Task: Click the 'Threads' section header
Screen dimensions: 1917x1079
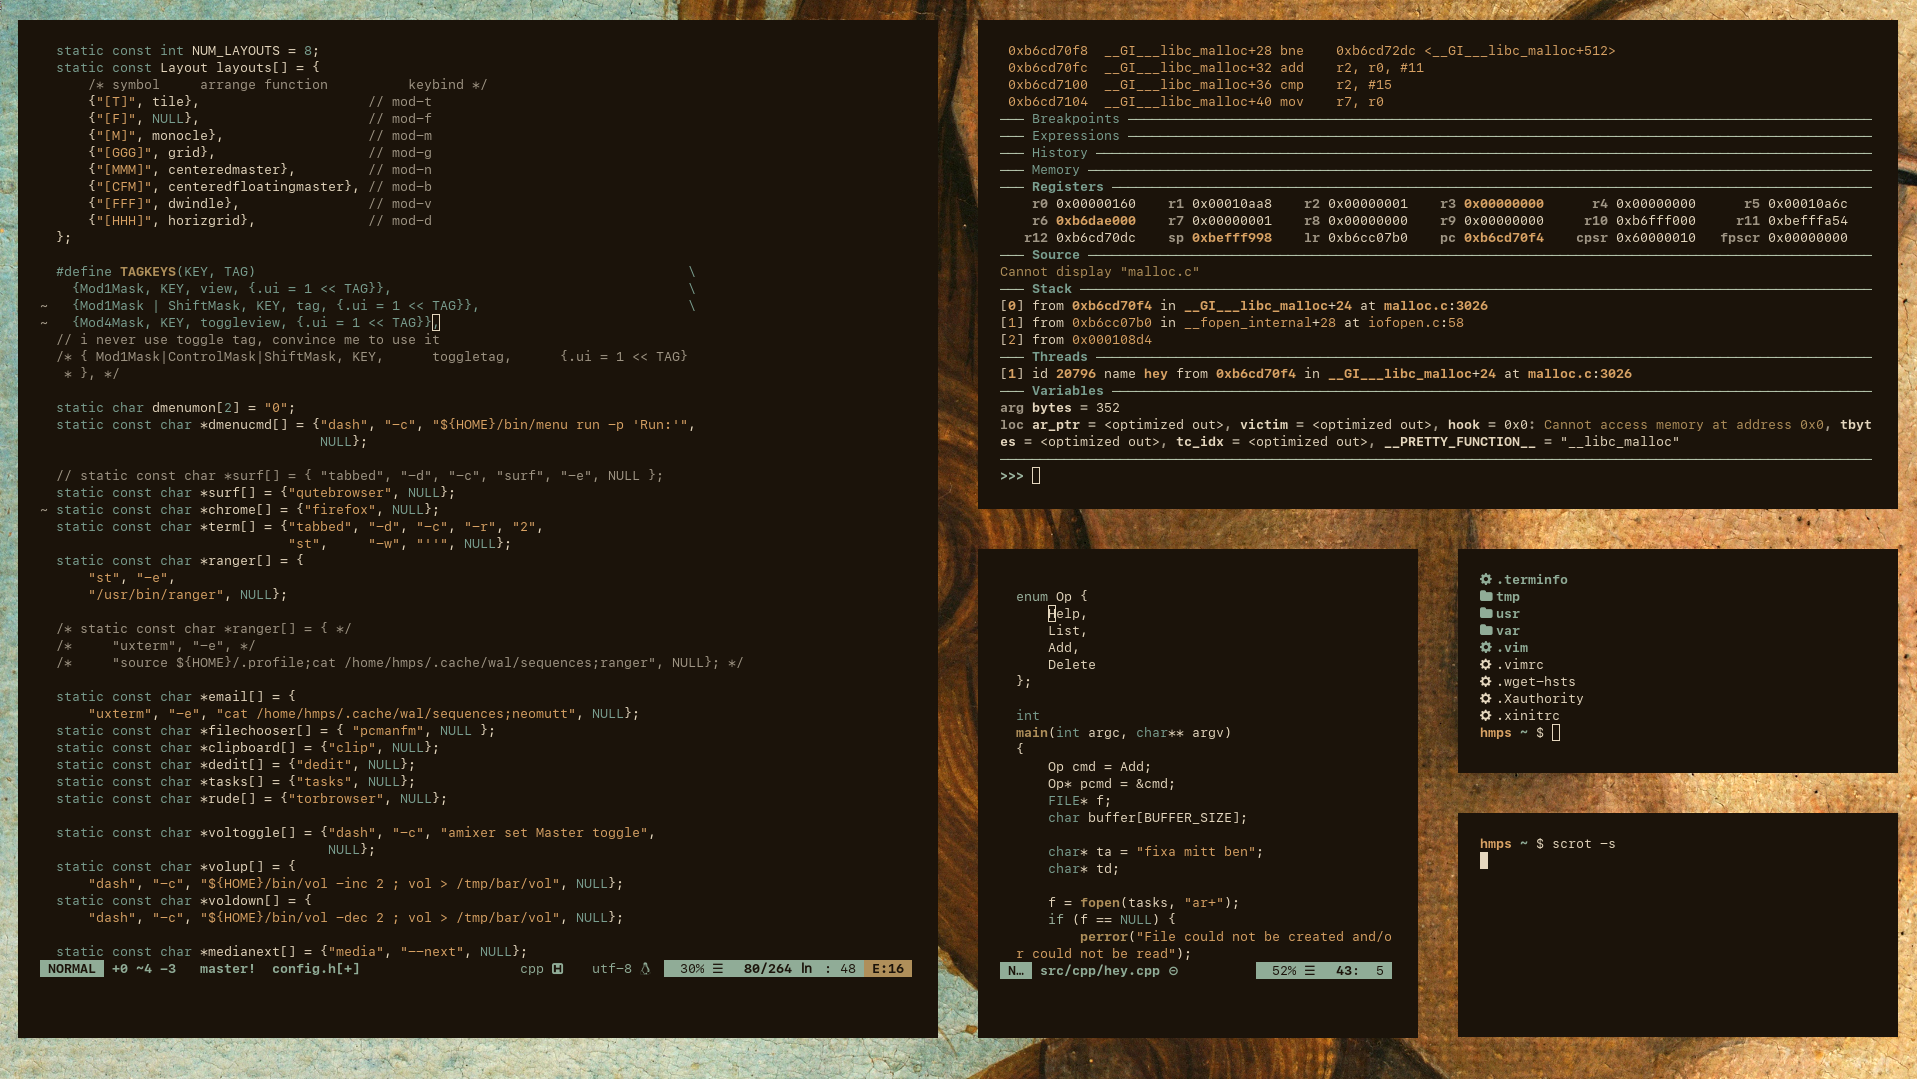Action: pos(1059,356)
